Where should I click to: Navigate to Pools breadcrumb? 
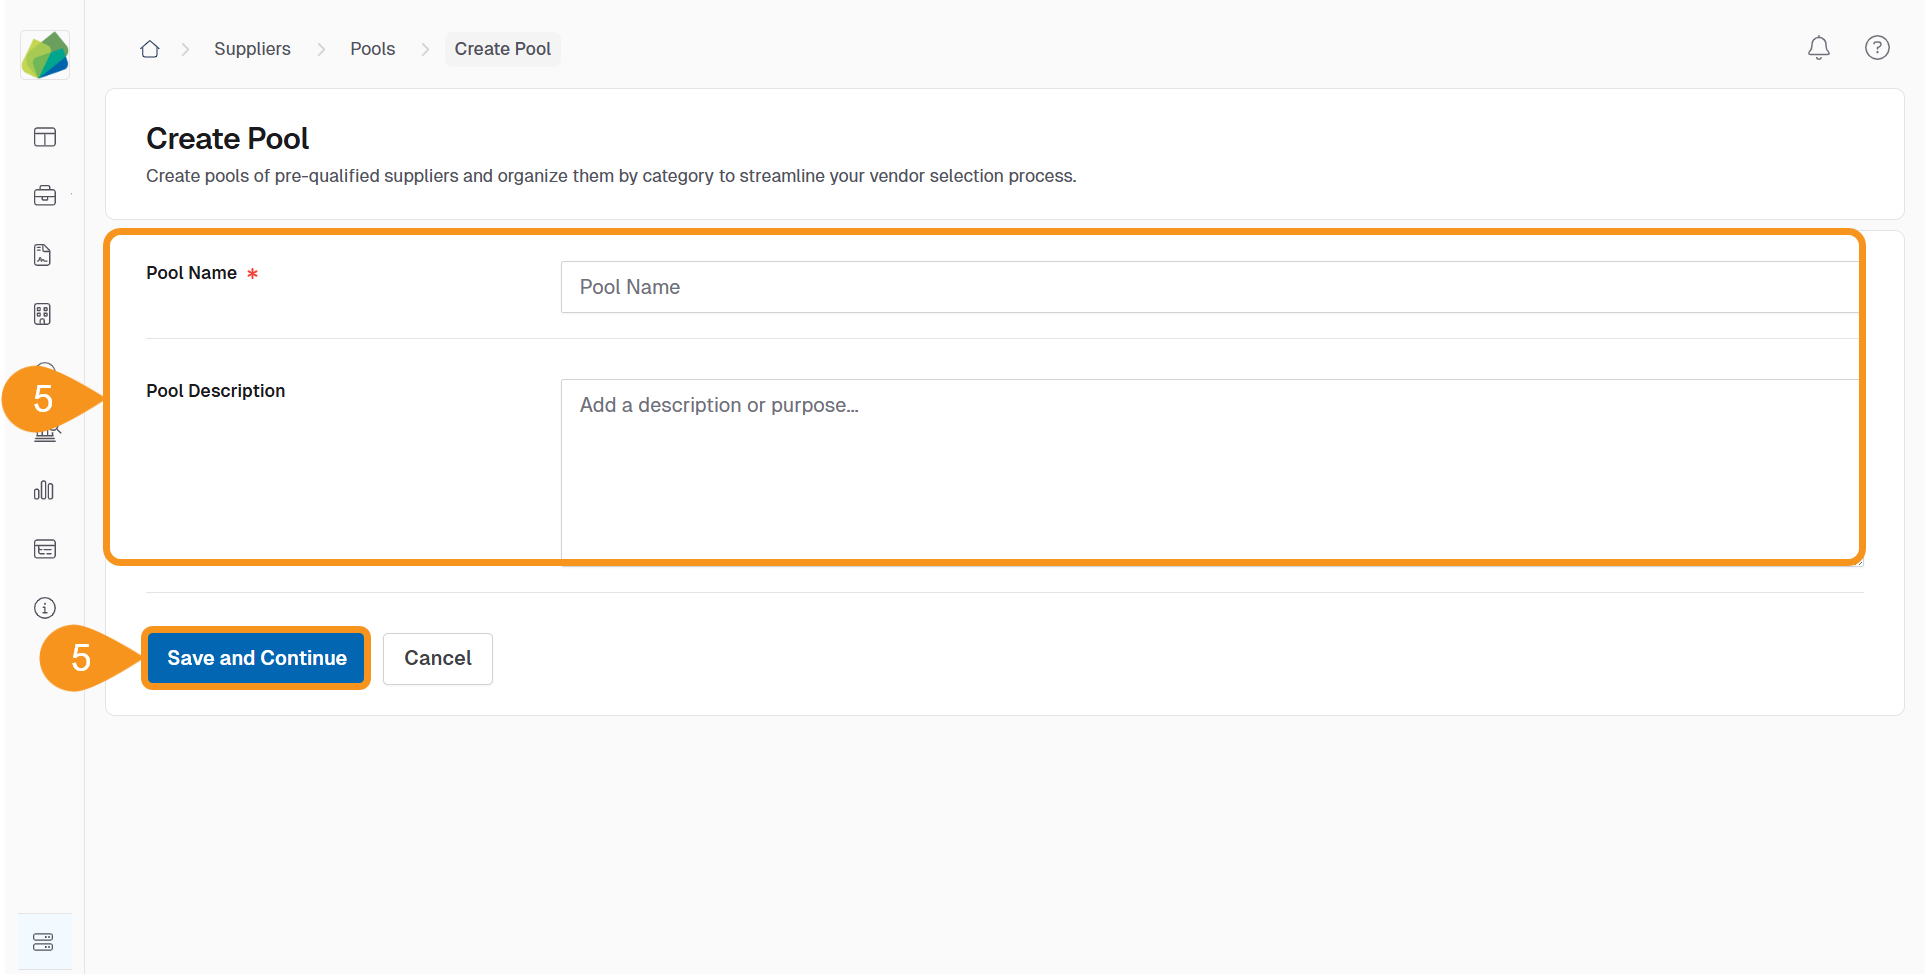tap(372, 49)
